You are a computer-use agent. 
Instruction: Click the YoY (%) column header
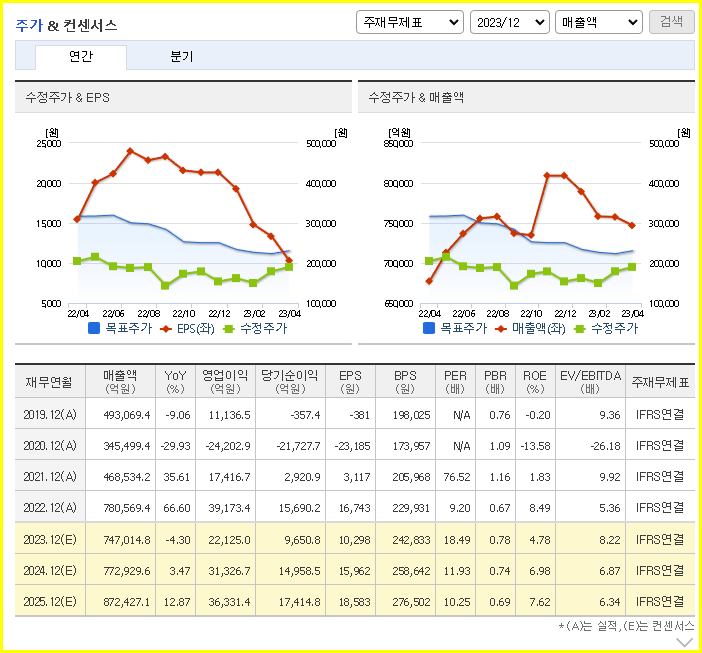tap(175, 382)
